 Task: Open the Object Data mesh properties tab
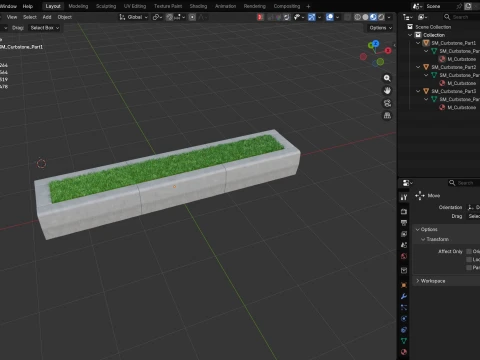pos(404,341)
